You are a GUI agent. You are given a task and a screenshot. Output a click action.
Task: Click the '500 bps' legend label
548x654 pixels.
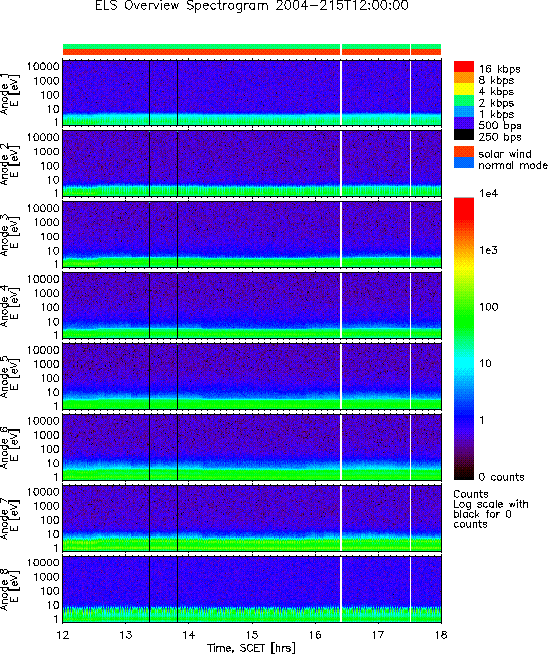point(500,126)
